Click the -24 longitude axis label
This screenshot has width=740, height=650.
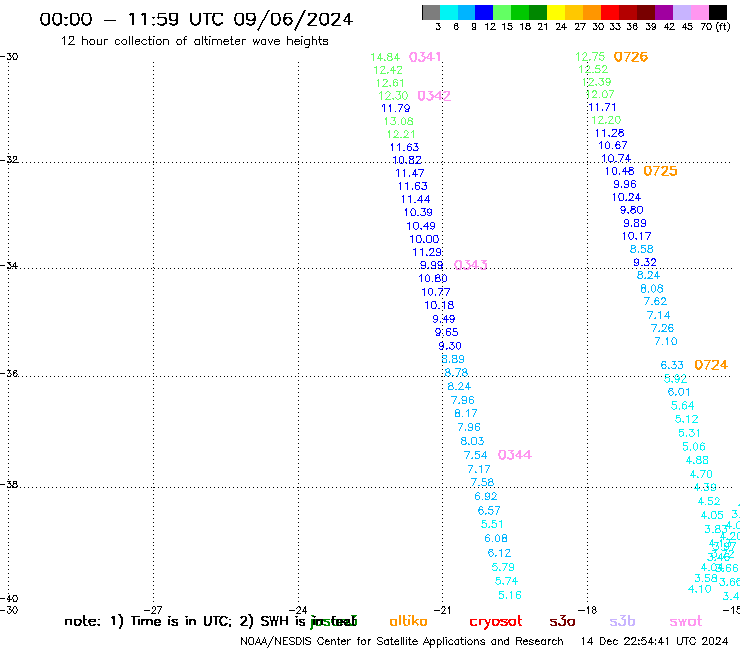(x=298, y=610)
